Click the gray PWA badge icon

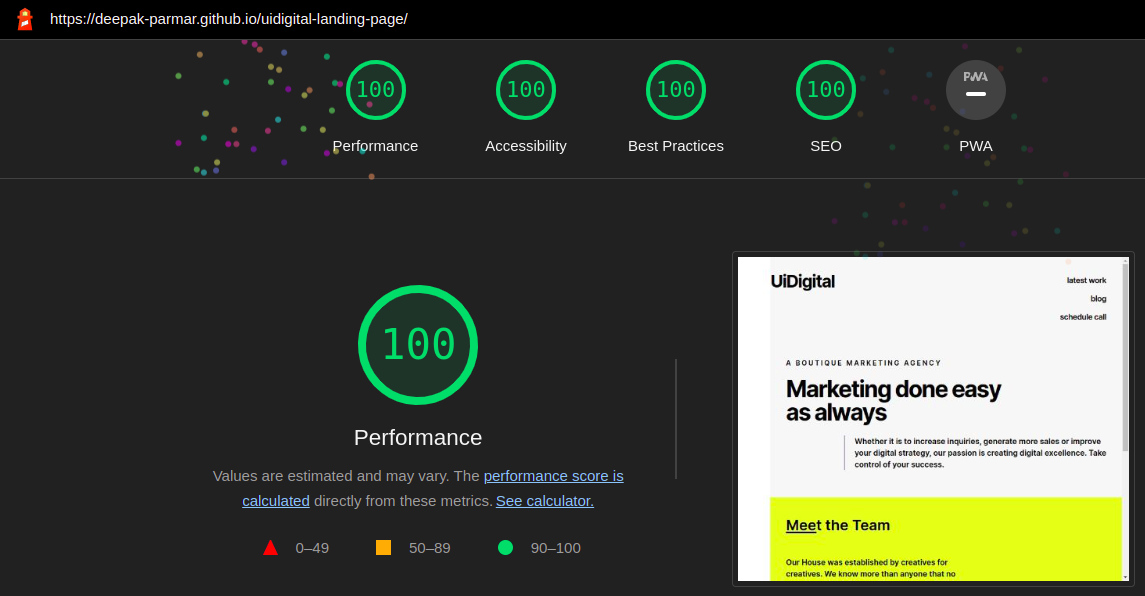pos(975,89)
